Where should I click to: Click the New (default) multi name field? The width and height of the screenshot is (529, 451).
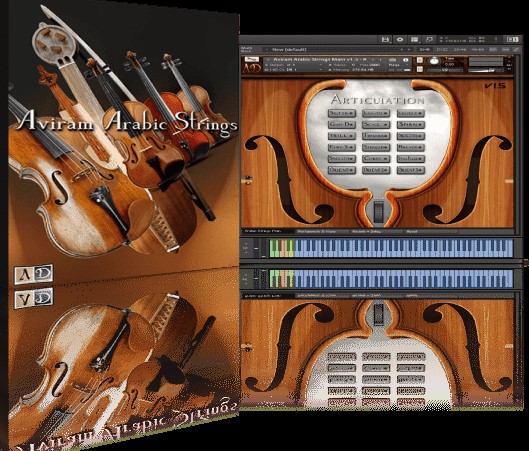click(x=332, y=50)
